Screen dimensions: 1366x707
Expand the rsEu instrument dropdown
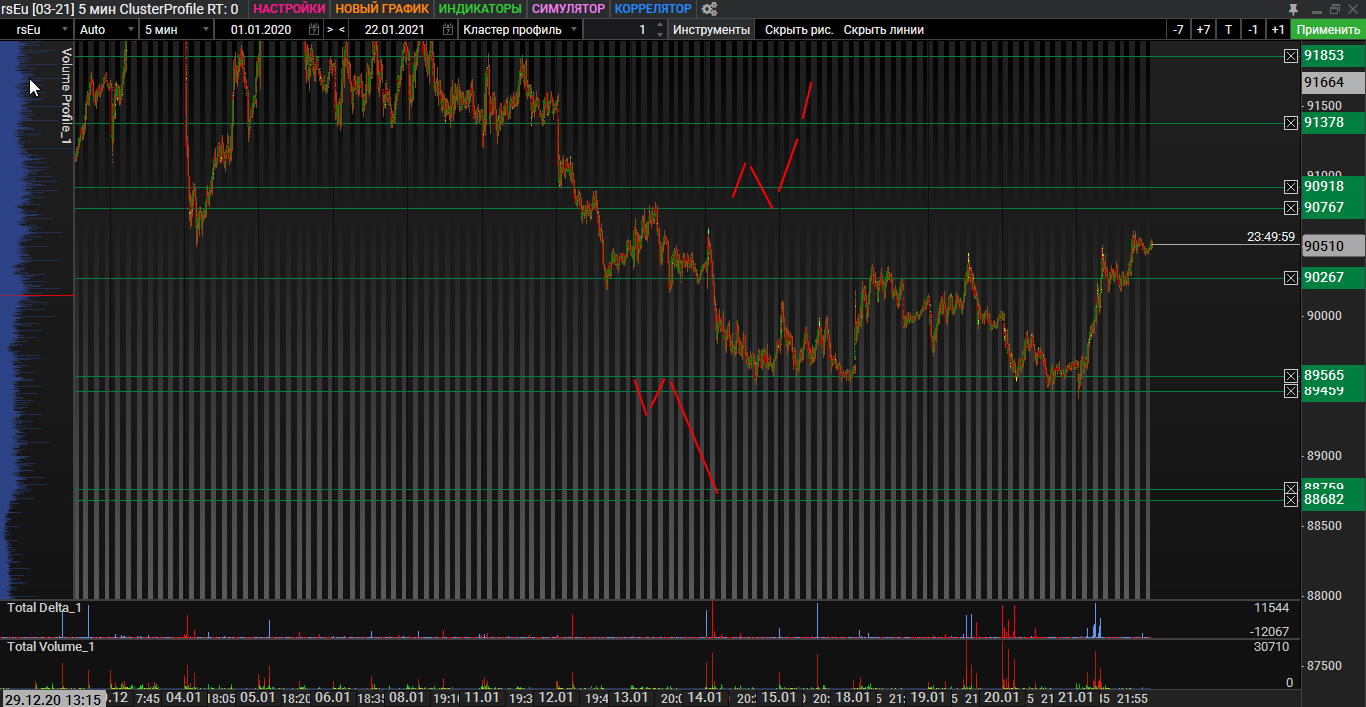click(x=64, y=30)
